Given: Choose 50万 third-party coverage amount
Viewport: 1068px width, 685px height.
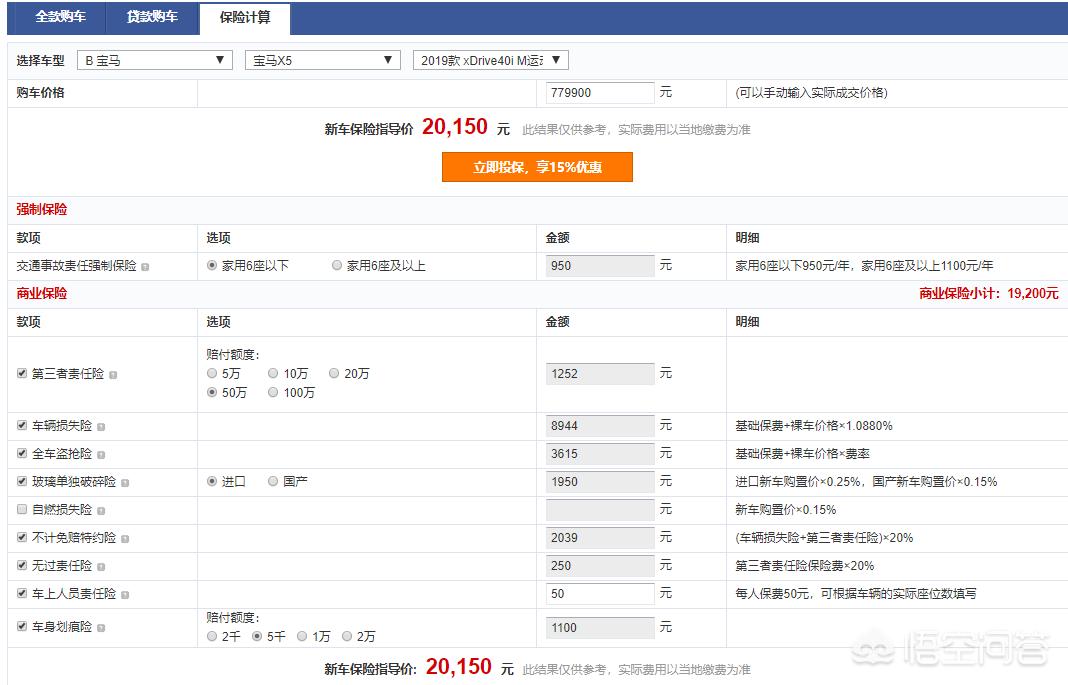Looking at the screenshot, I should click(x=212, y=392).
